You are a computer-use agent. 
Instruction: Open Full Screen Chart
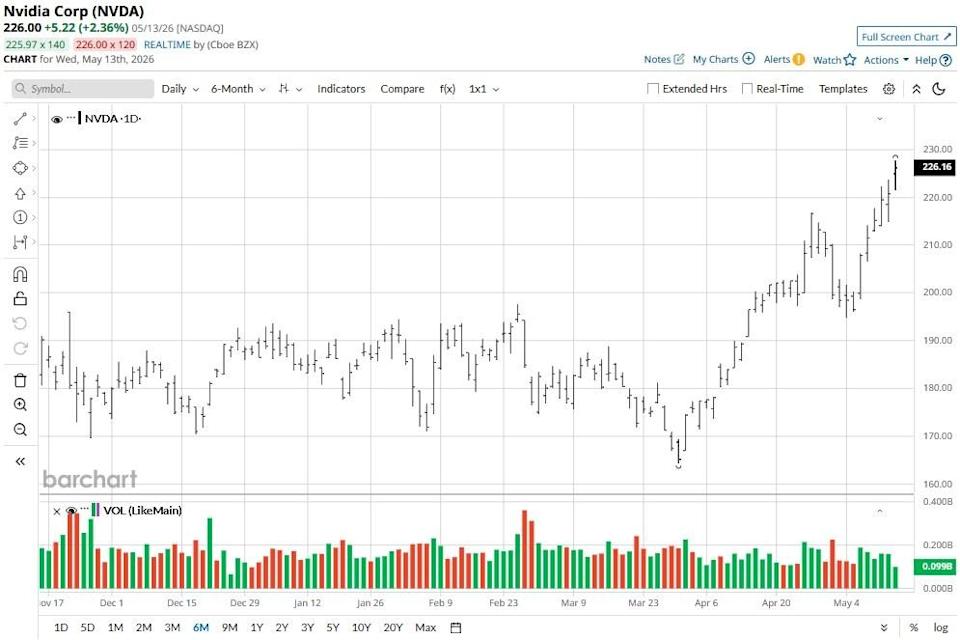click(906, 37)
